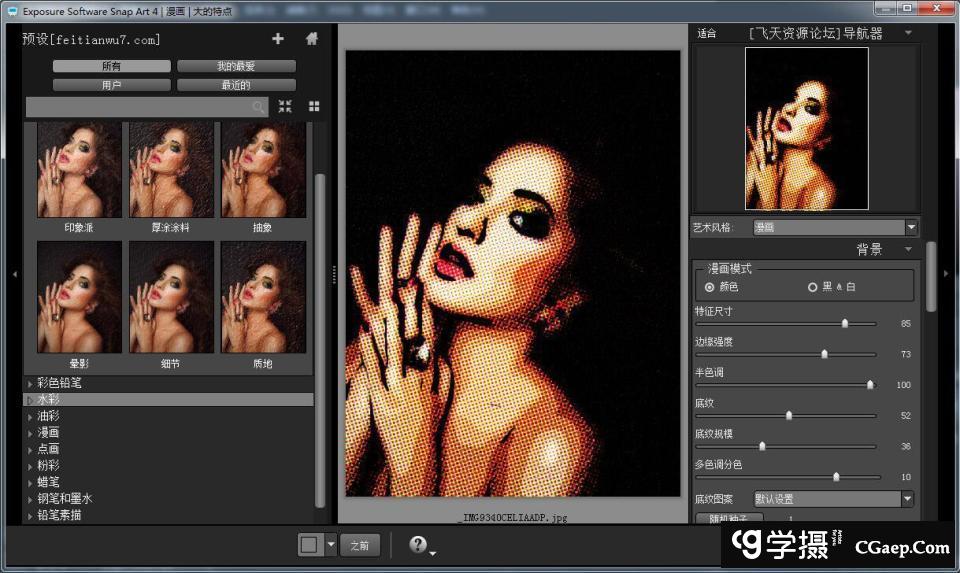Select the 颜色 comic mode radio button
This screenshot has height=573, width=960.
(x=710, y=287)
